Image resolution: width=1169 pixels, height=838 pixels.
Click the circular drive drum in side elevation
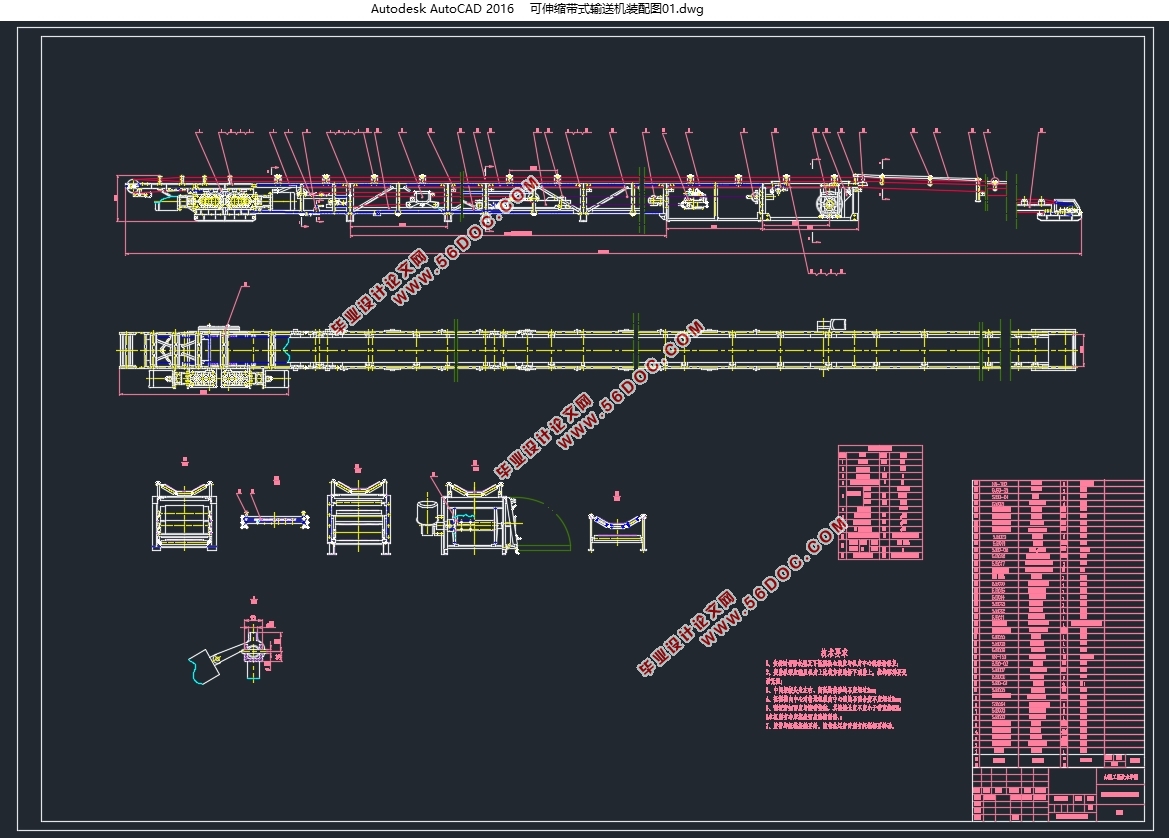tap(830, 206)
